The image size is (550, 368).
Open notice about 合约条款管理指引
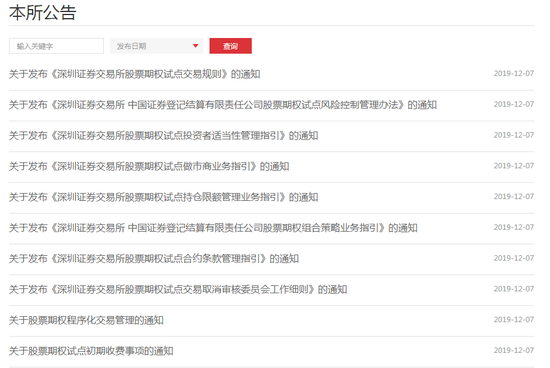point(154,259)
